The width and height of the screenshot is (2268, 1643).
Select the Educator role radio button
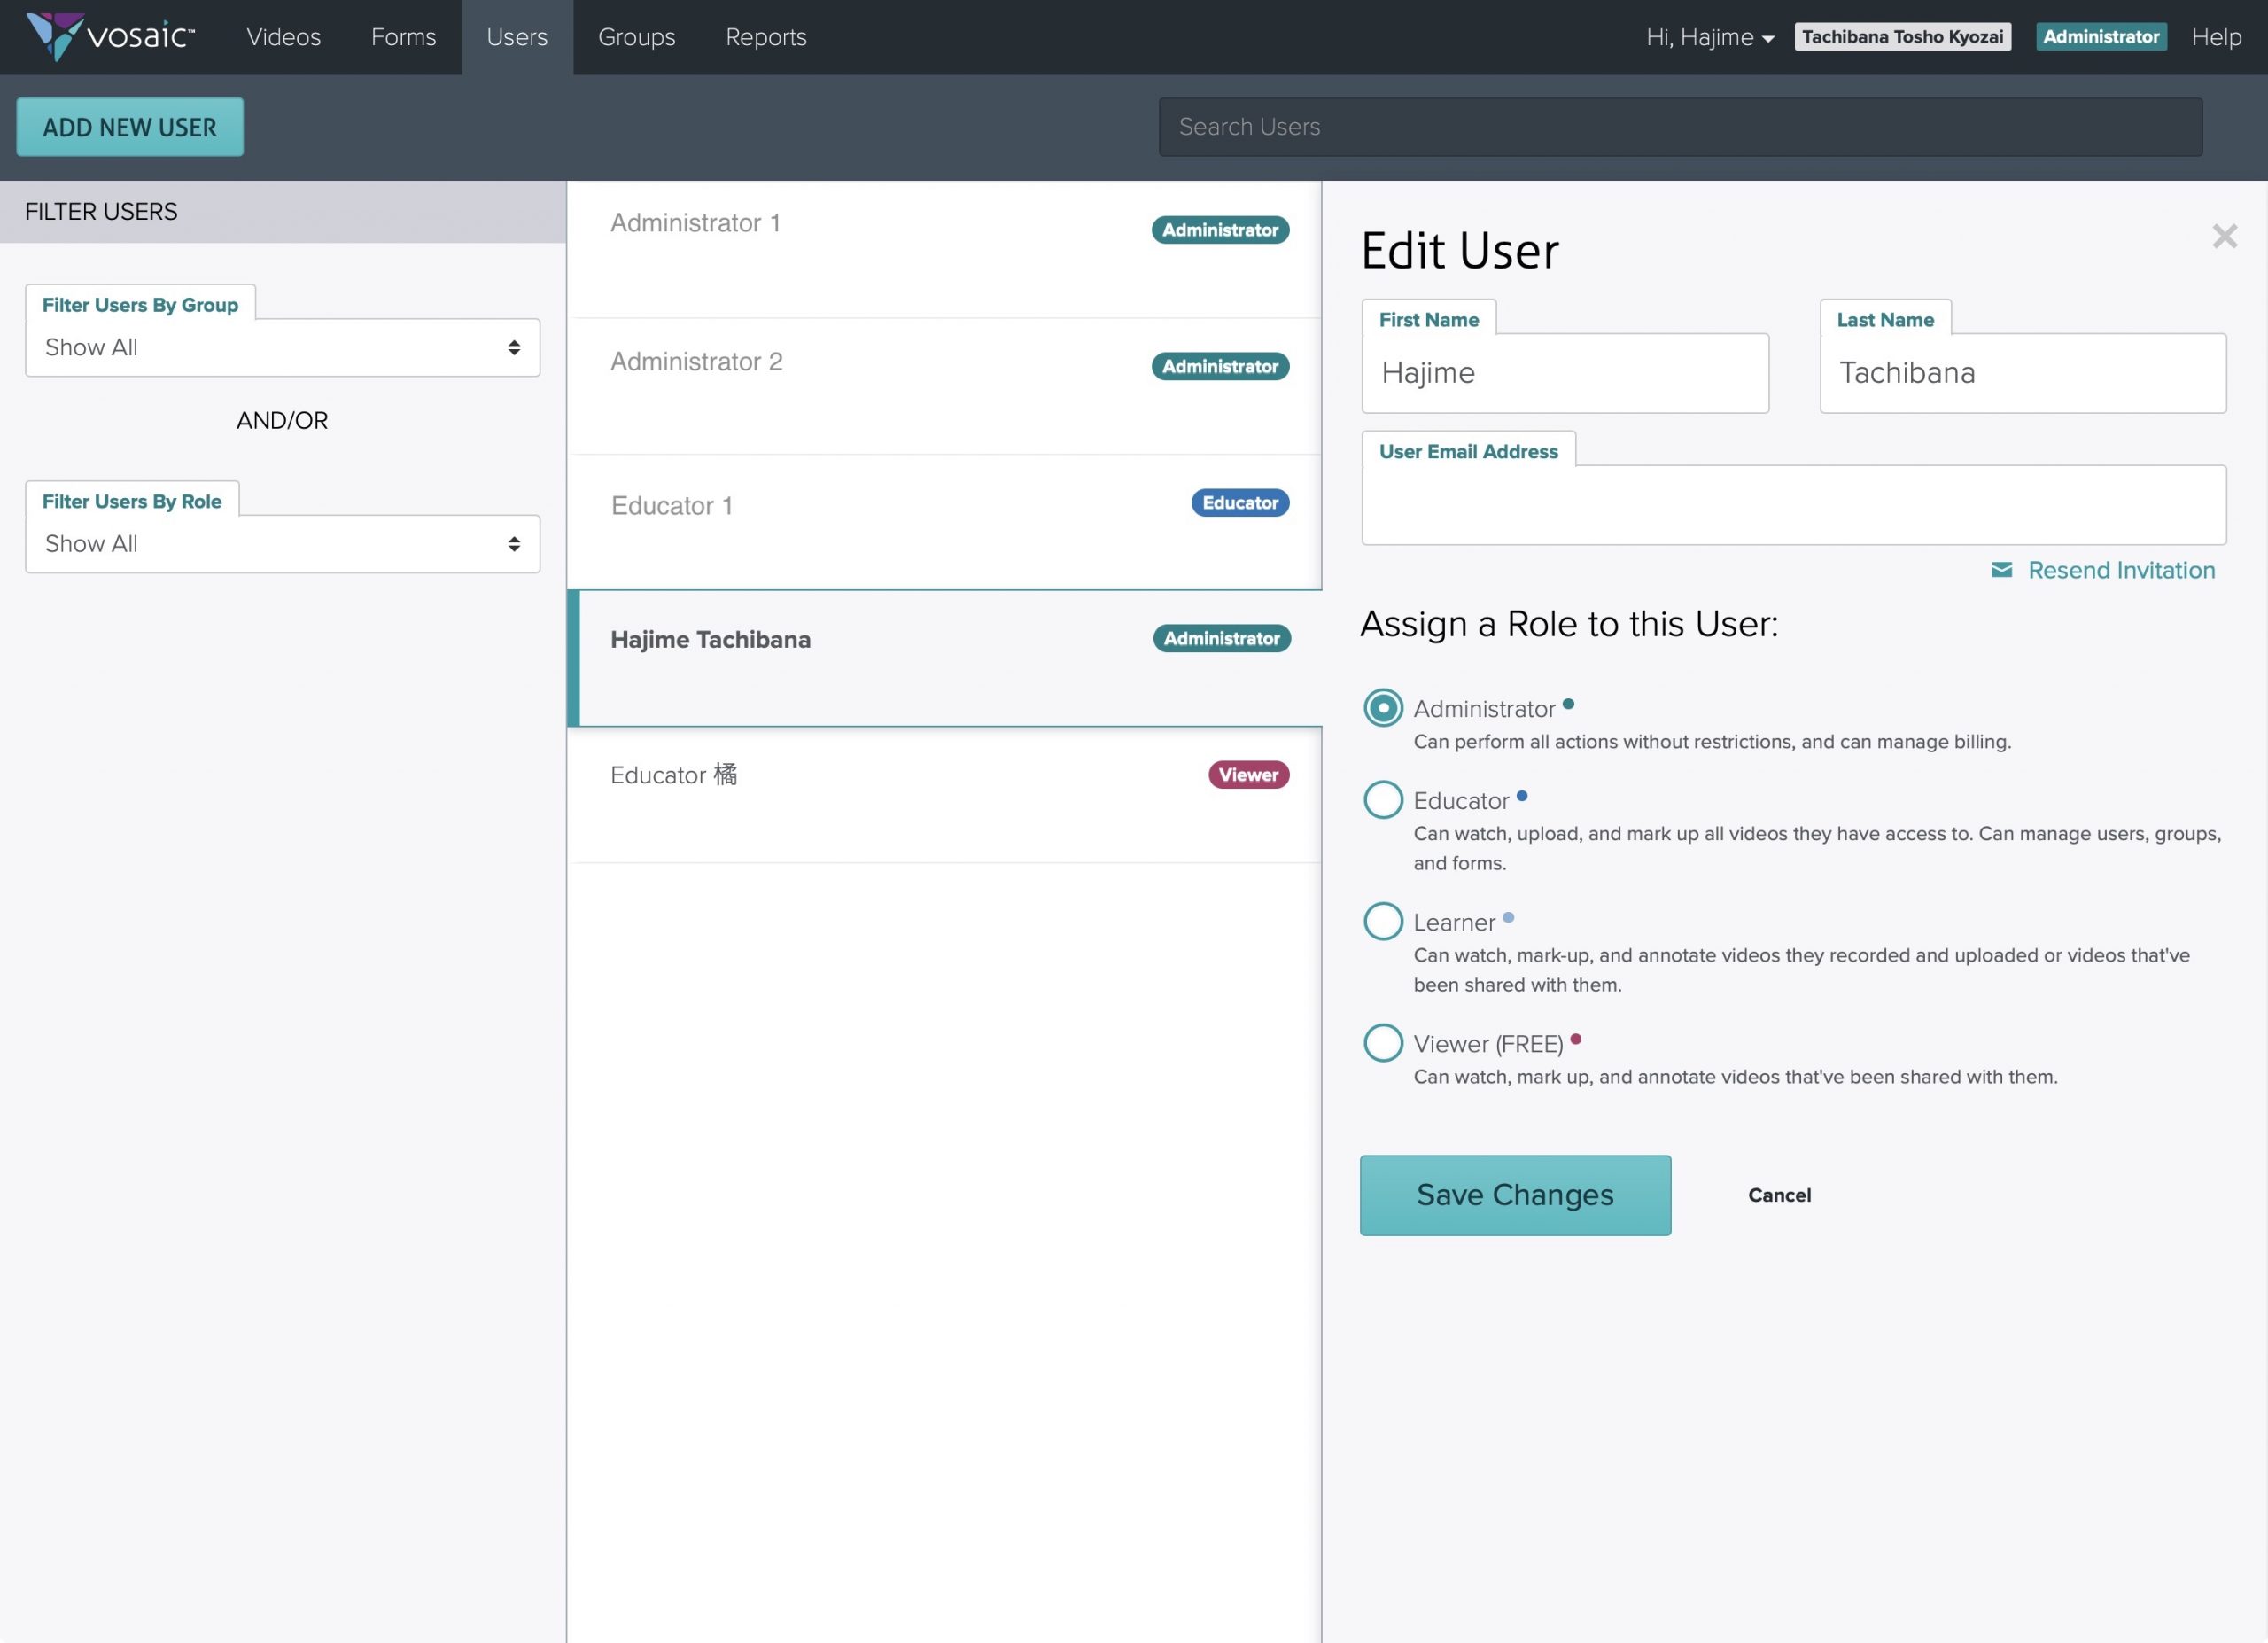coord(1383,800)
